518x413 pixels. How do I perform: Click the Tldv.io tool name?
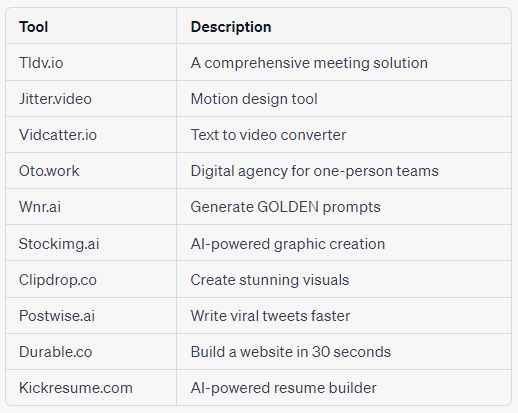click(x=41, y=63)
